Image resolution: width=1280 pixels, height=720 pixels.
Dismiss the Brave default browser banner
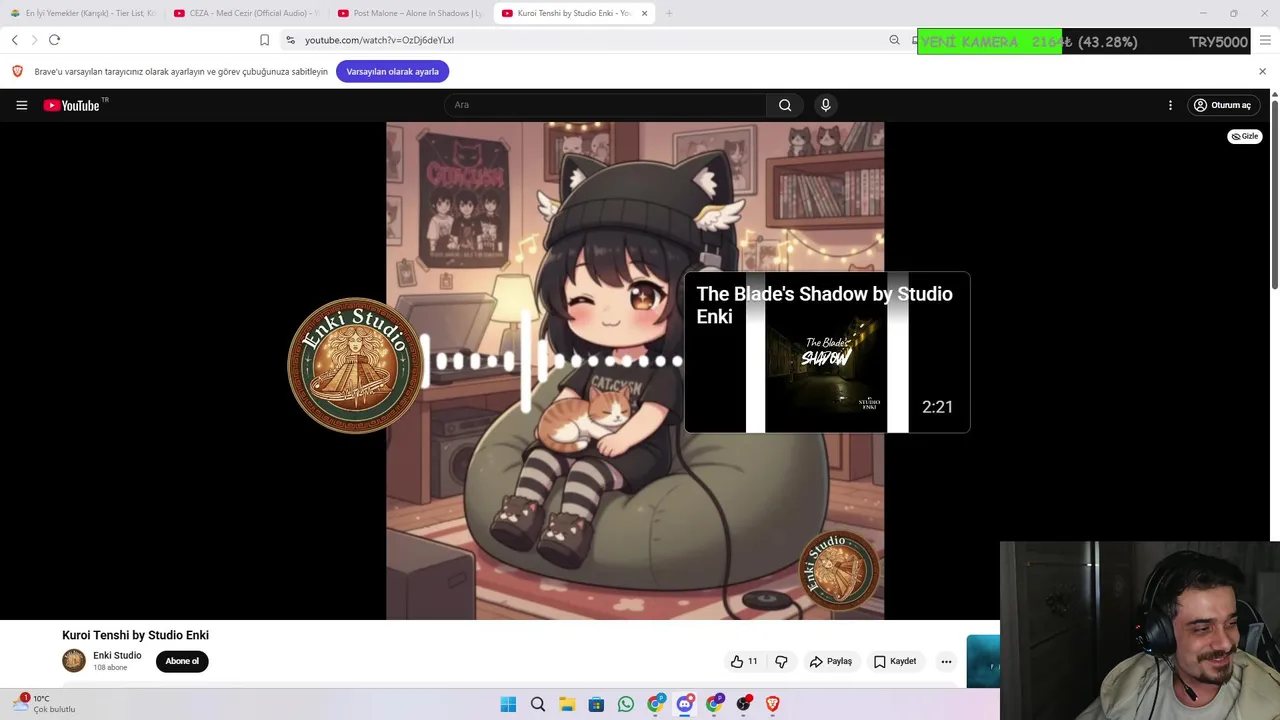[x=1262, y=72]
